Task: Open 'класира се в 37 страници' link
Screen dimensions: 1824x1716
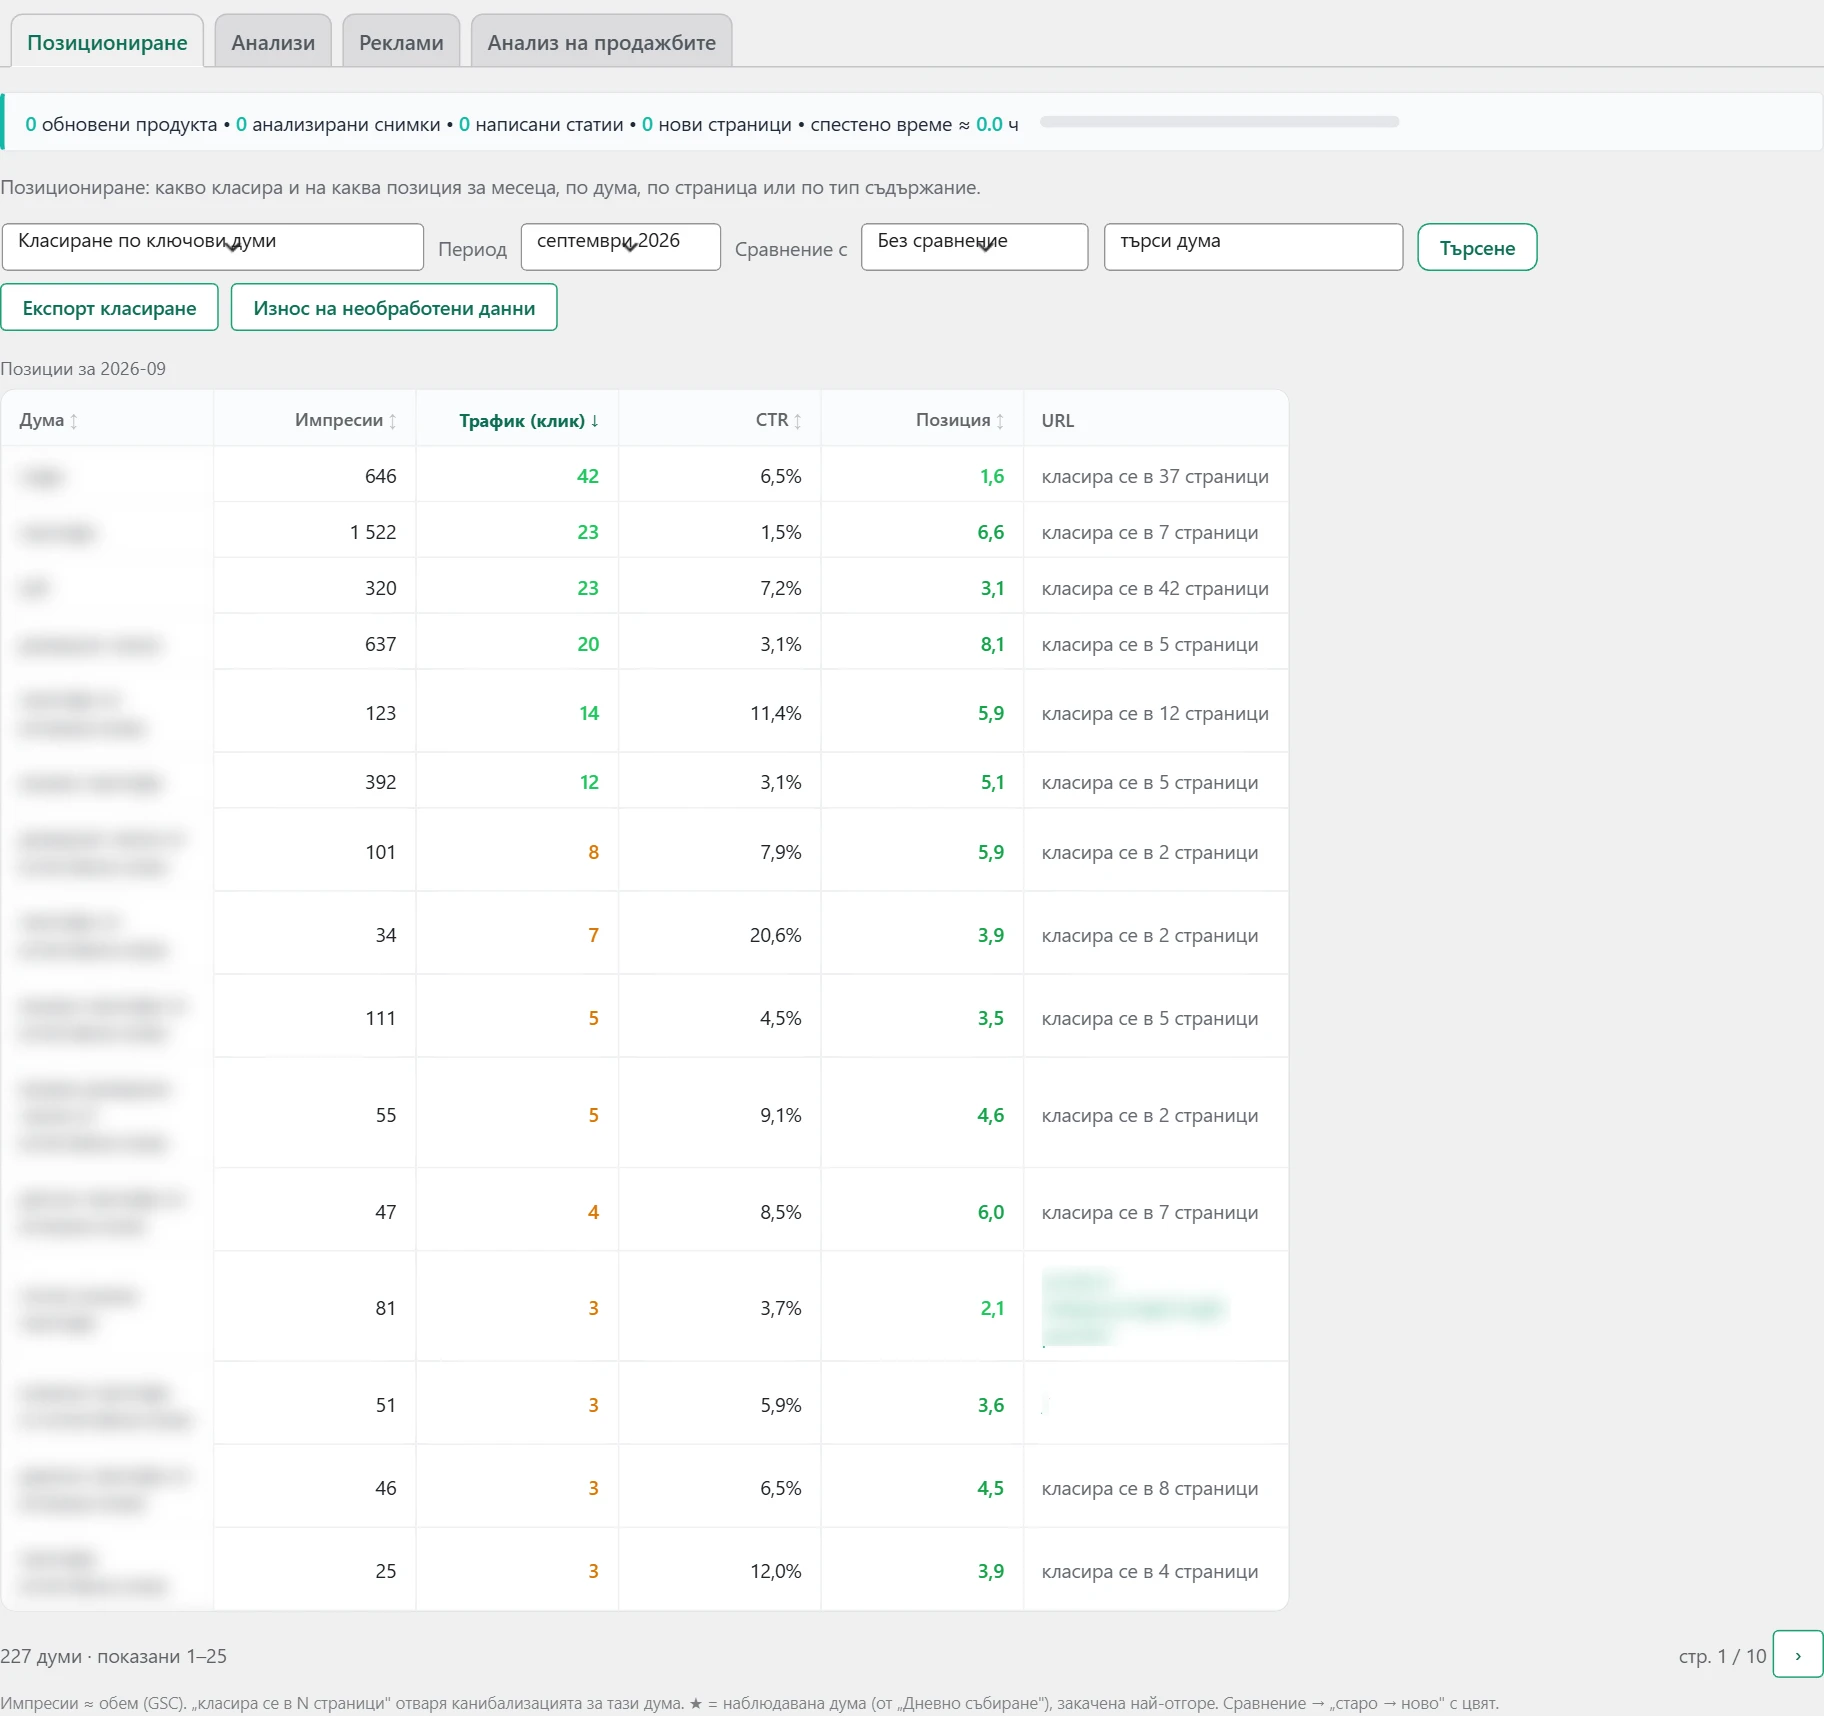Action: pyautogui.click(x=1155, y=476)
